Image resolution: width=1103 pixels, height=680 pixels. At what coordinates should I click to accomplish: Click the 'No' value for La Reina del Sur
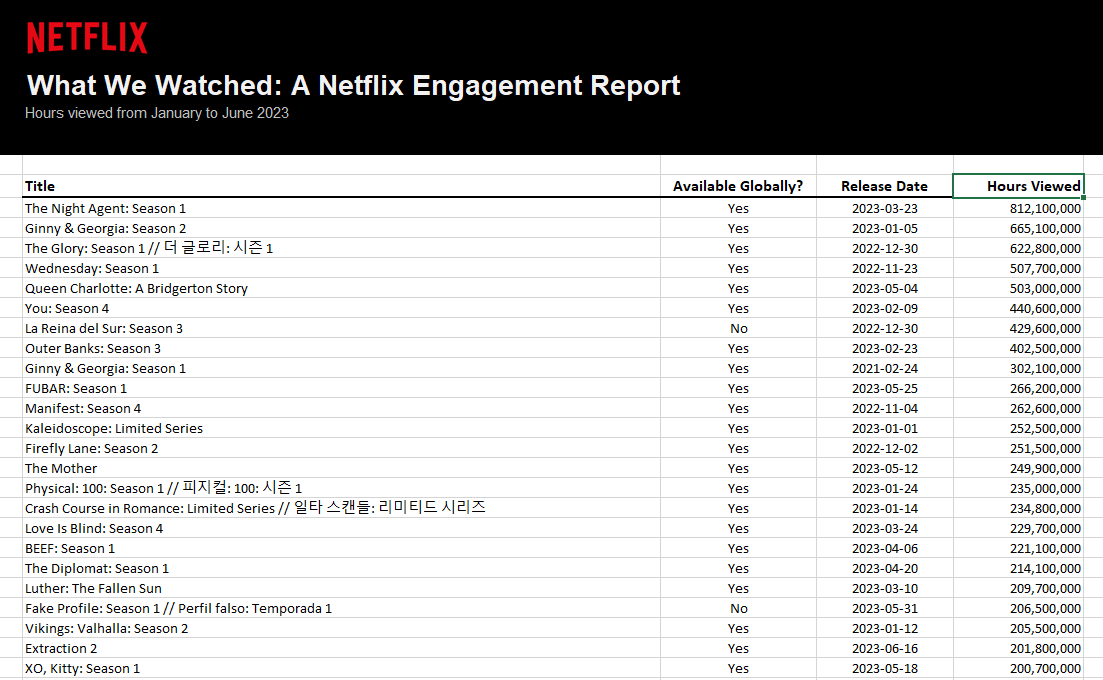739,328
